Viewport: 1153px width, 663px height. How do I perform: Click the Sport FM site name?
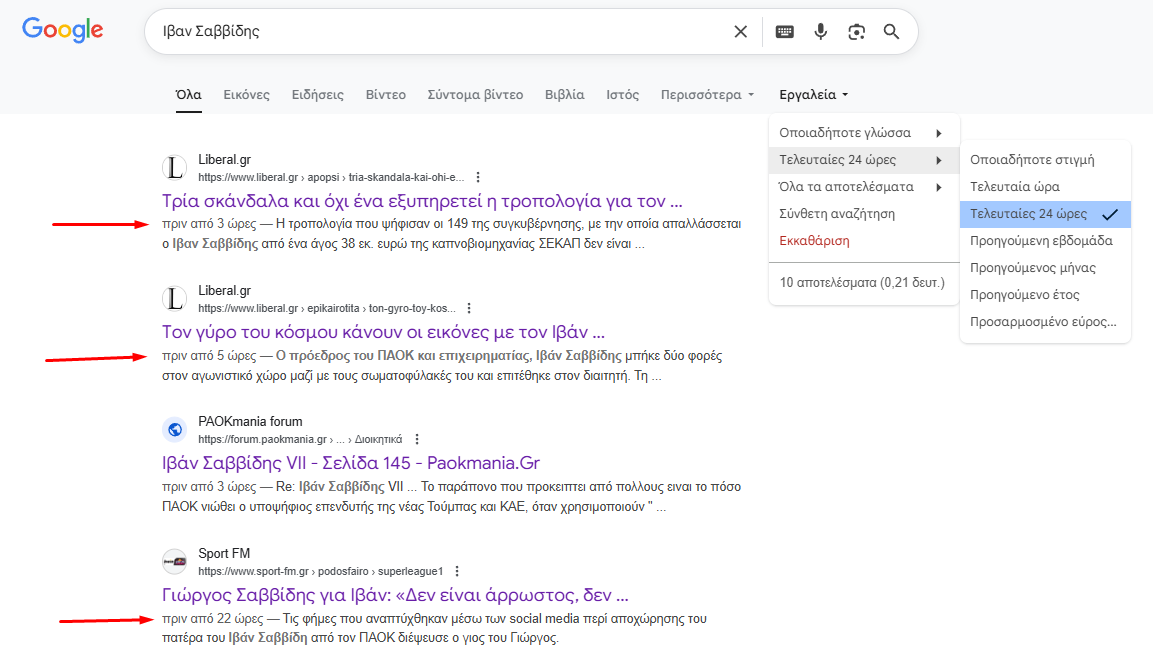[224, 553]
